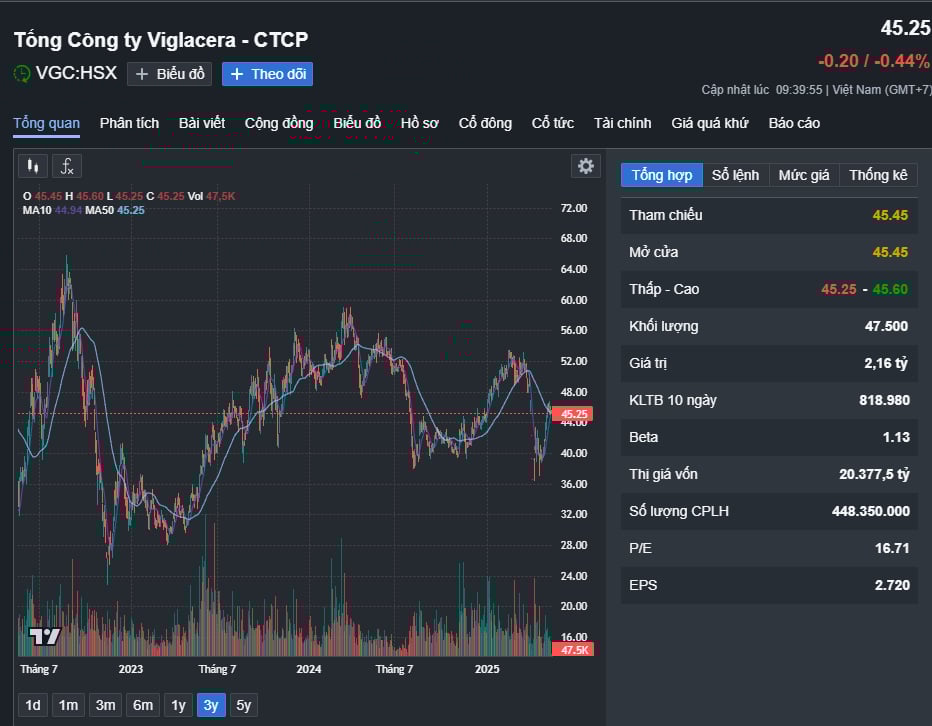Click the VGC:HSX ticker symbol
The height and width of the screenshot is (726, 932).
point(76,73)
